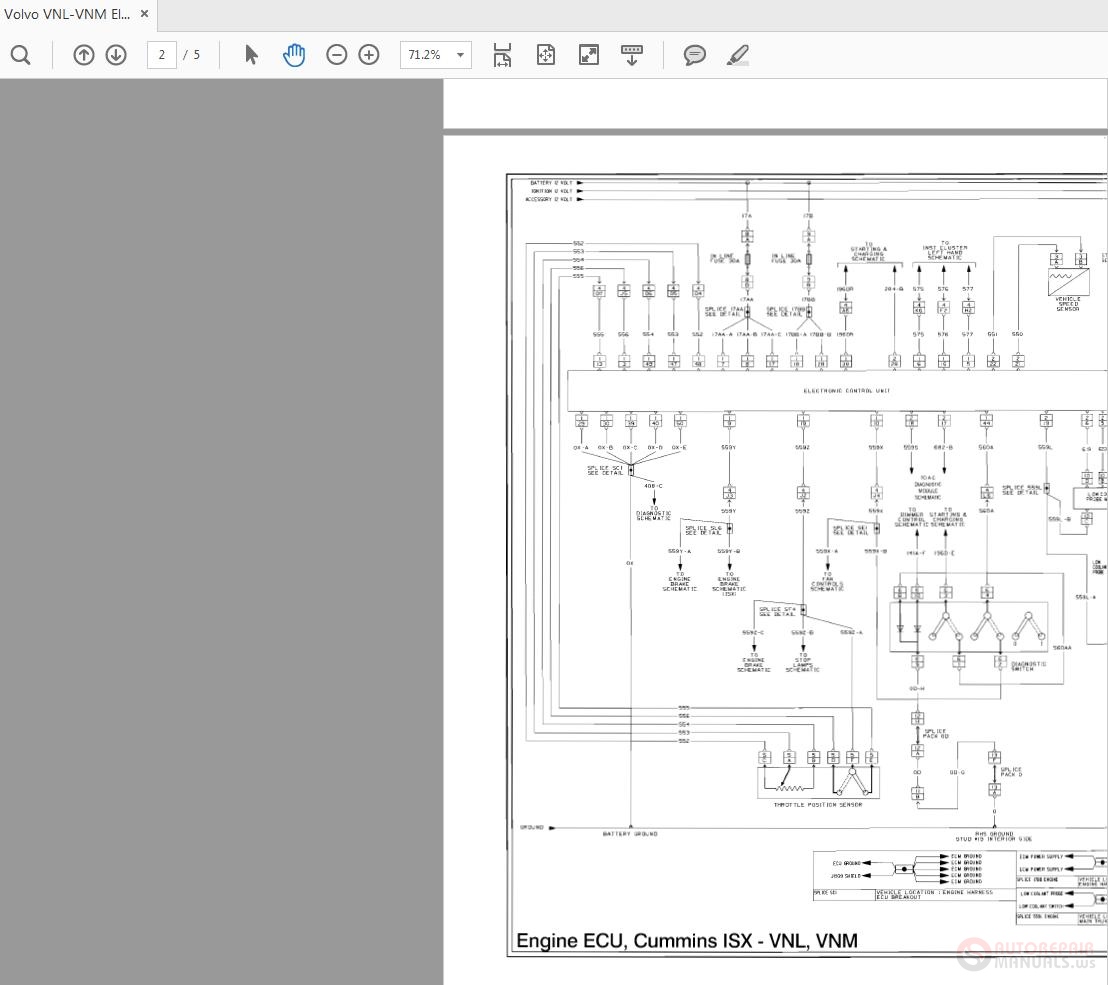Toggle full screen reading mode

pyautogui.click(x=589, y=55)
